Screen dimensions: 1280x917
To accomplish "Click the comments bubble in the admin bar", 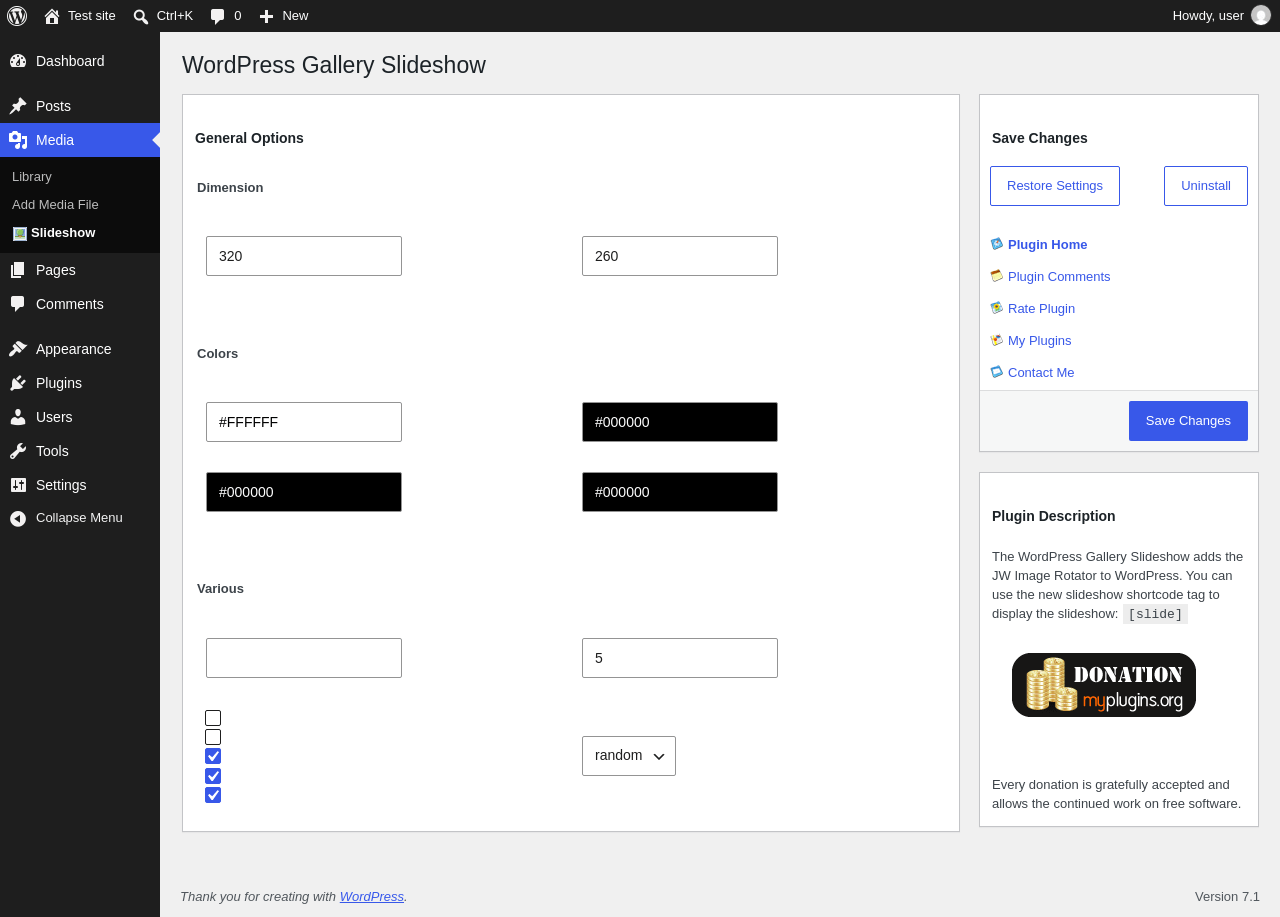I will tap(218, 16).
